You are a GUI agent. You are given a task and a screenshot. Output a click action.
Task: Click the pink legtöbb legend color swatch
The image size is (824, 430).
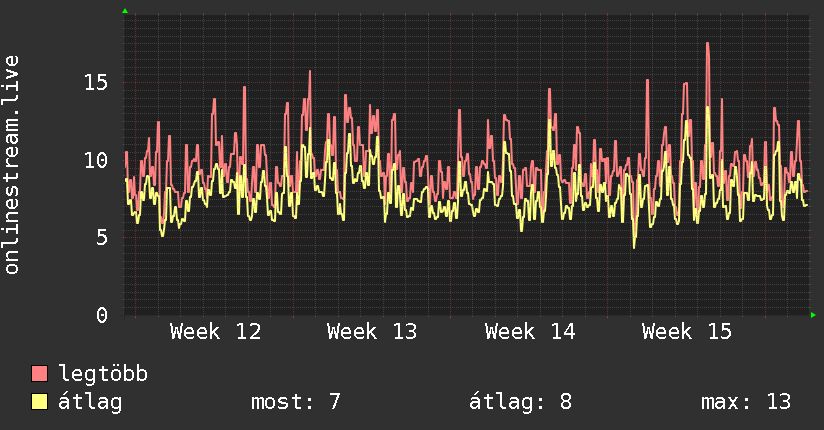pyautogui.click(x=39, y=374)
